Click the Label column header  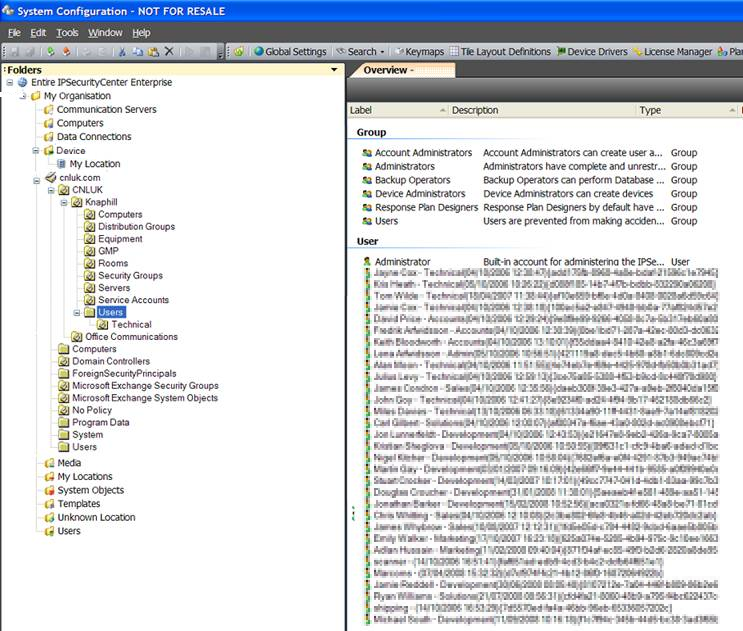click(x=361, y=110)
